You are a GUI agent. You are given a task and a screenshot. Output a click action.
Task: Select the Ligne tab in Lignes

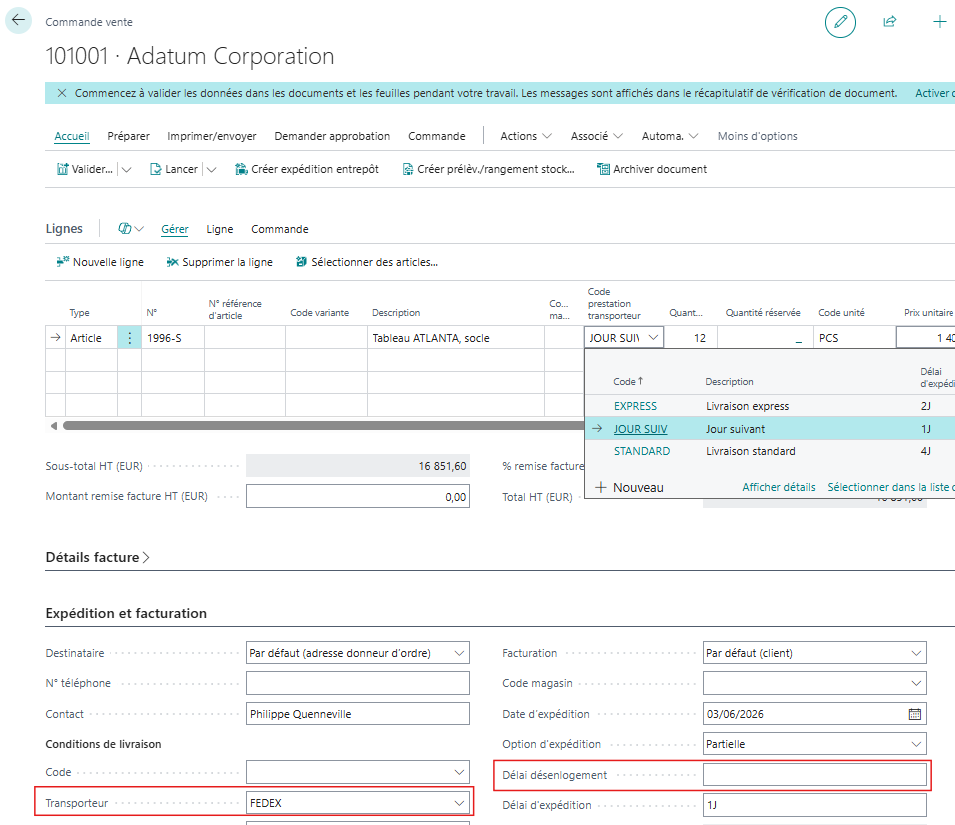(220, 230)
